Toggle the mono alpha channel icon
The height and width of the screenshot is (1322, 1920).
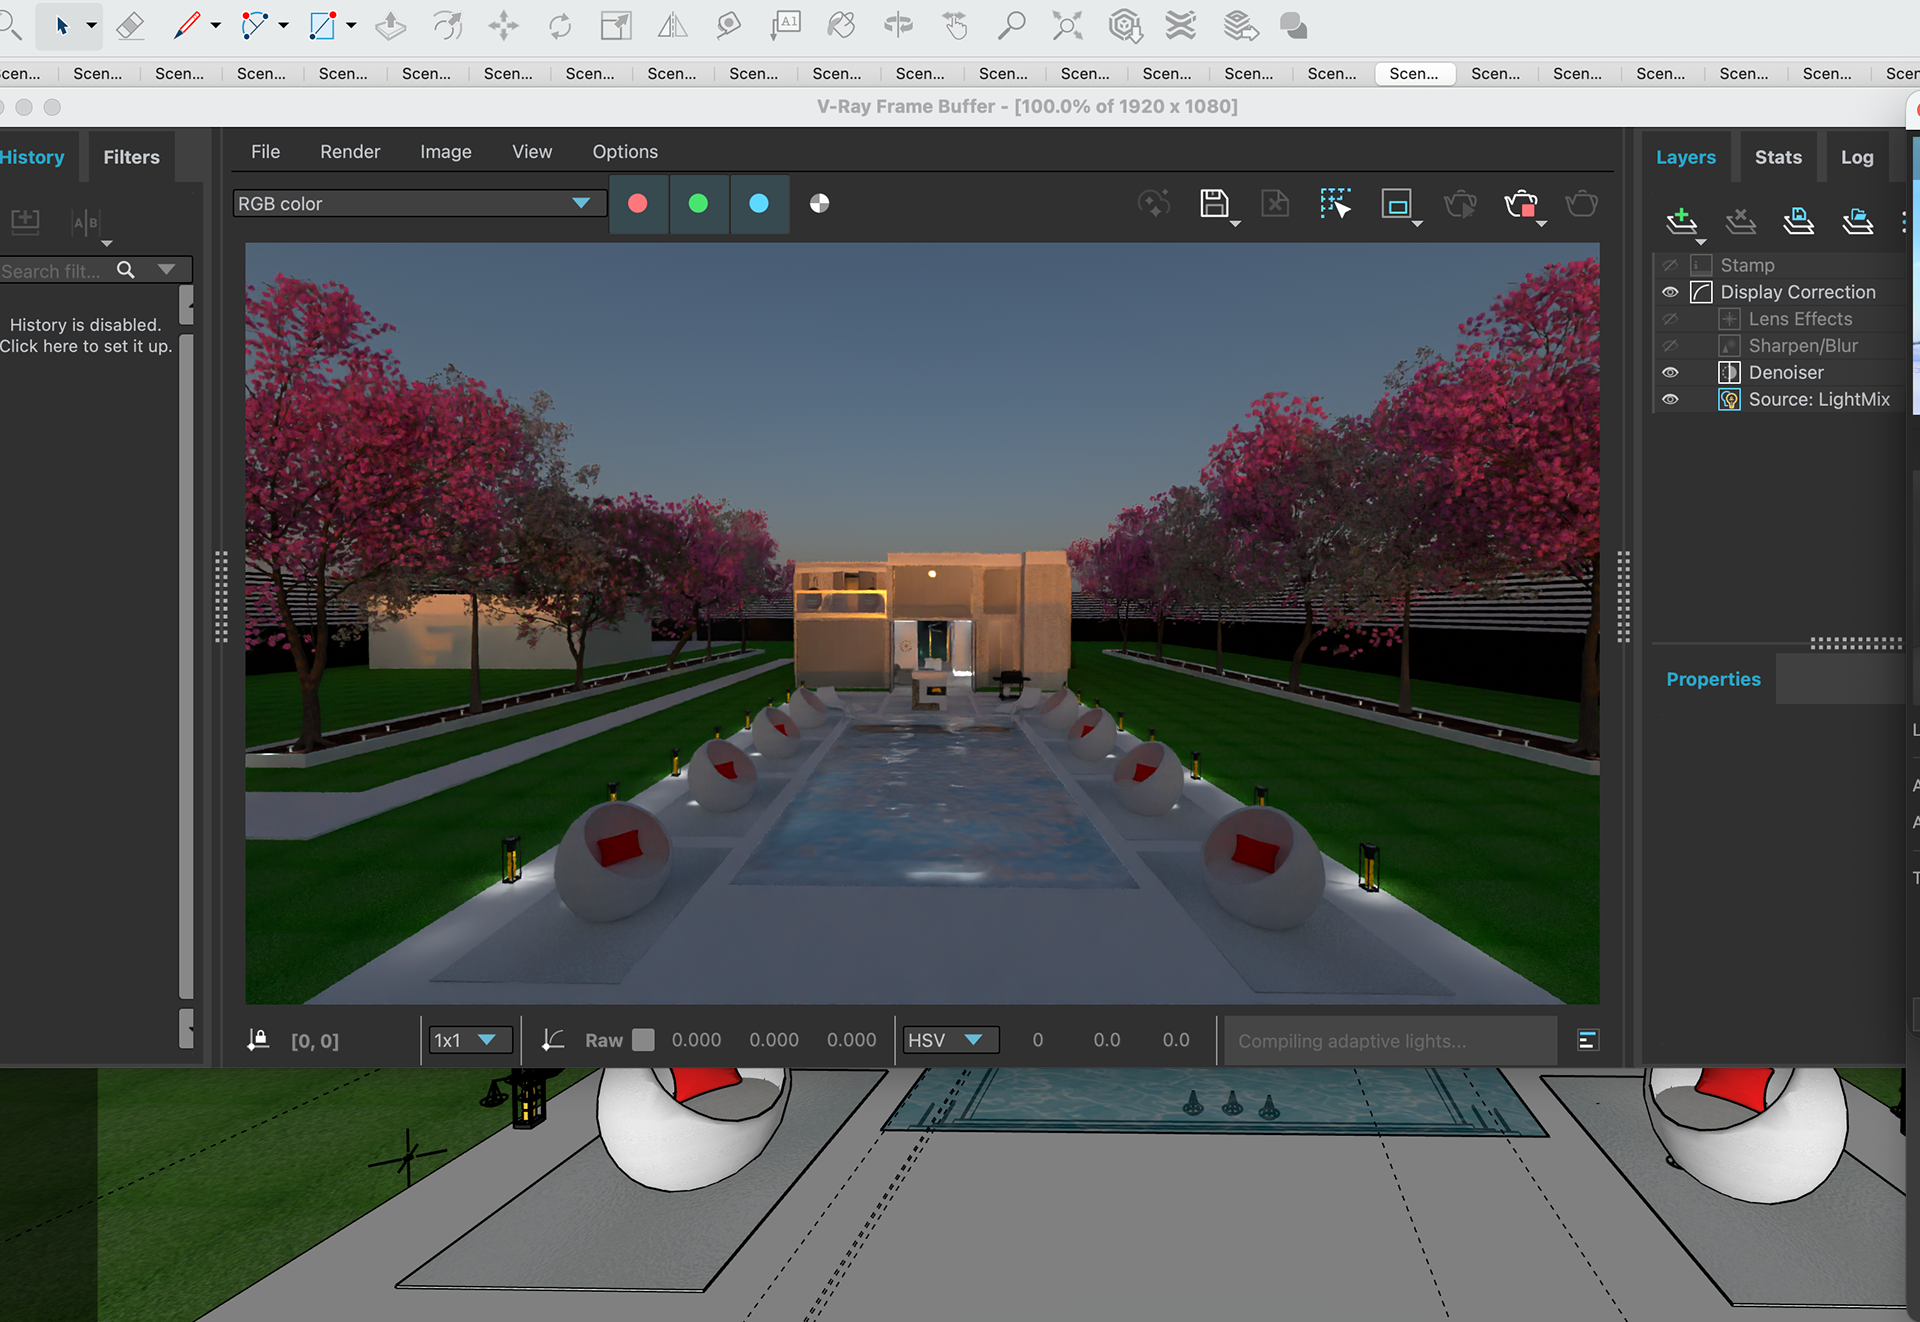(819, 204)
